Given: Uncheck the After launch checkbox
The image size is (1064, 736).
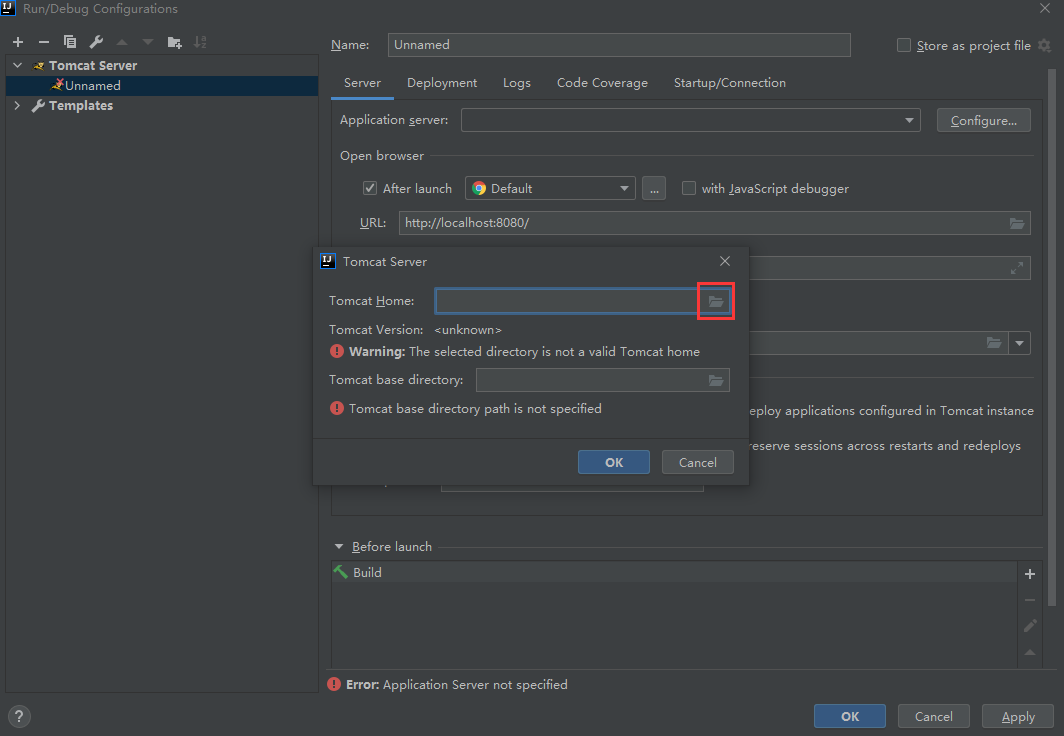Looking at the screenshot, I should 370,188.
